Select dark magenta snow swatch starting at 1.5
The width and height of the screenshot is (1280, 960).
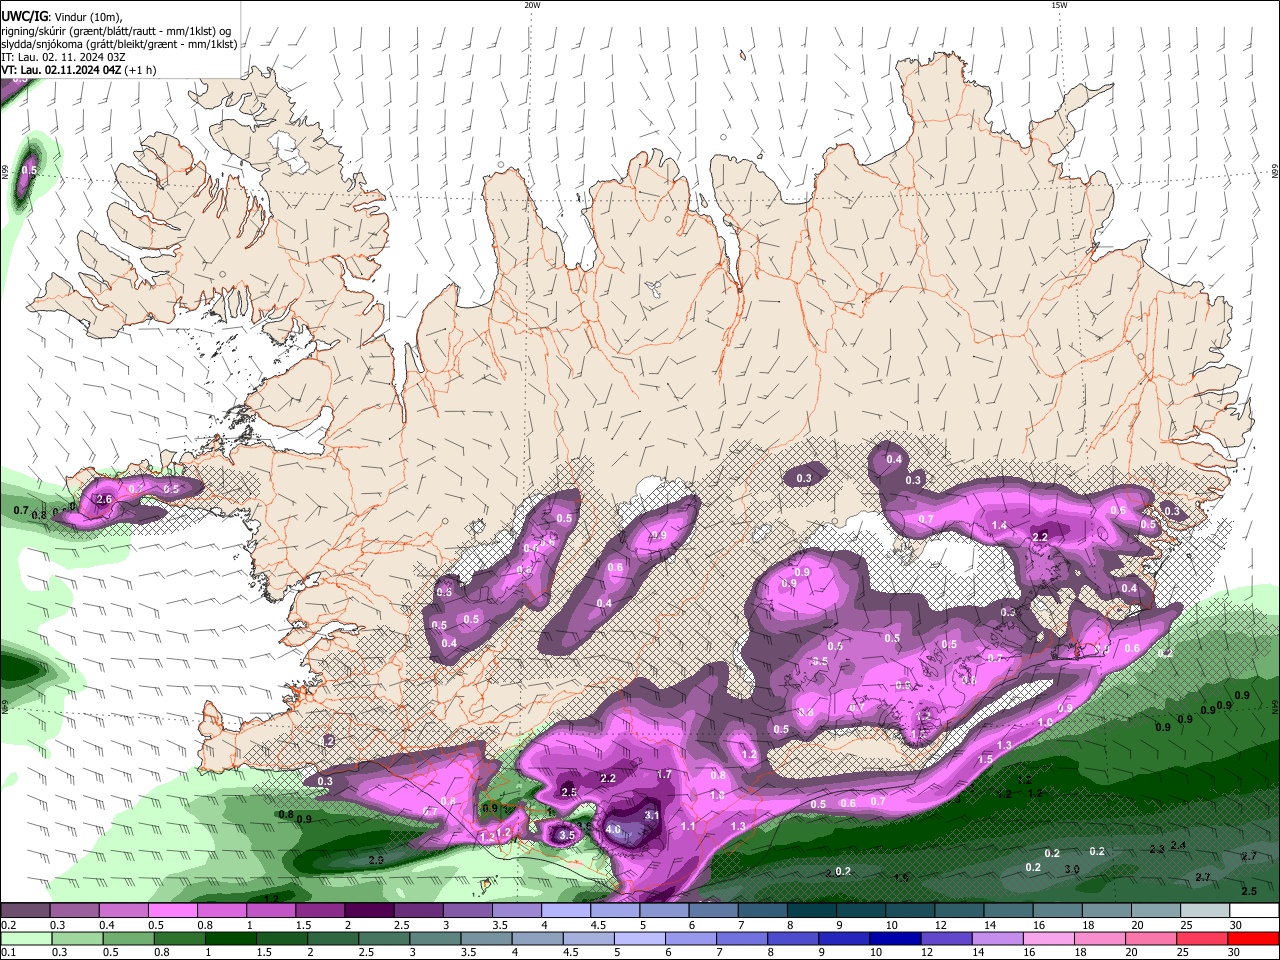pyautogui.click(x=319, y=911)
